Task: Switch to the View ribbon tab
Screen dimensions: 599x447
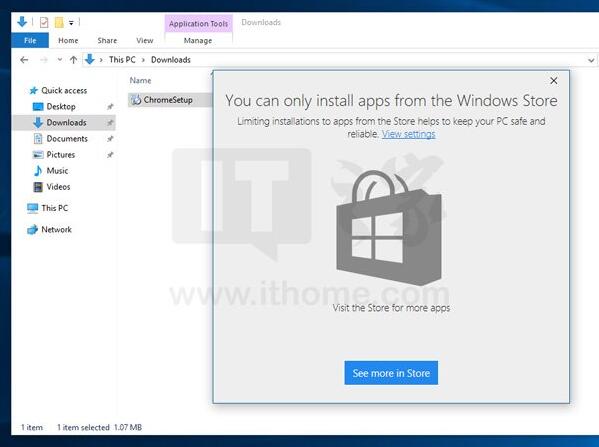Action: click(144, 40)
